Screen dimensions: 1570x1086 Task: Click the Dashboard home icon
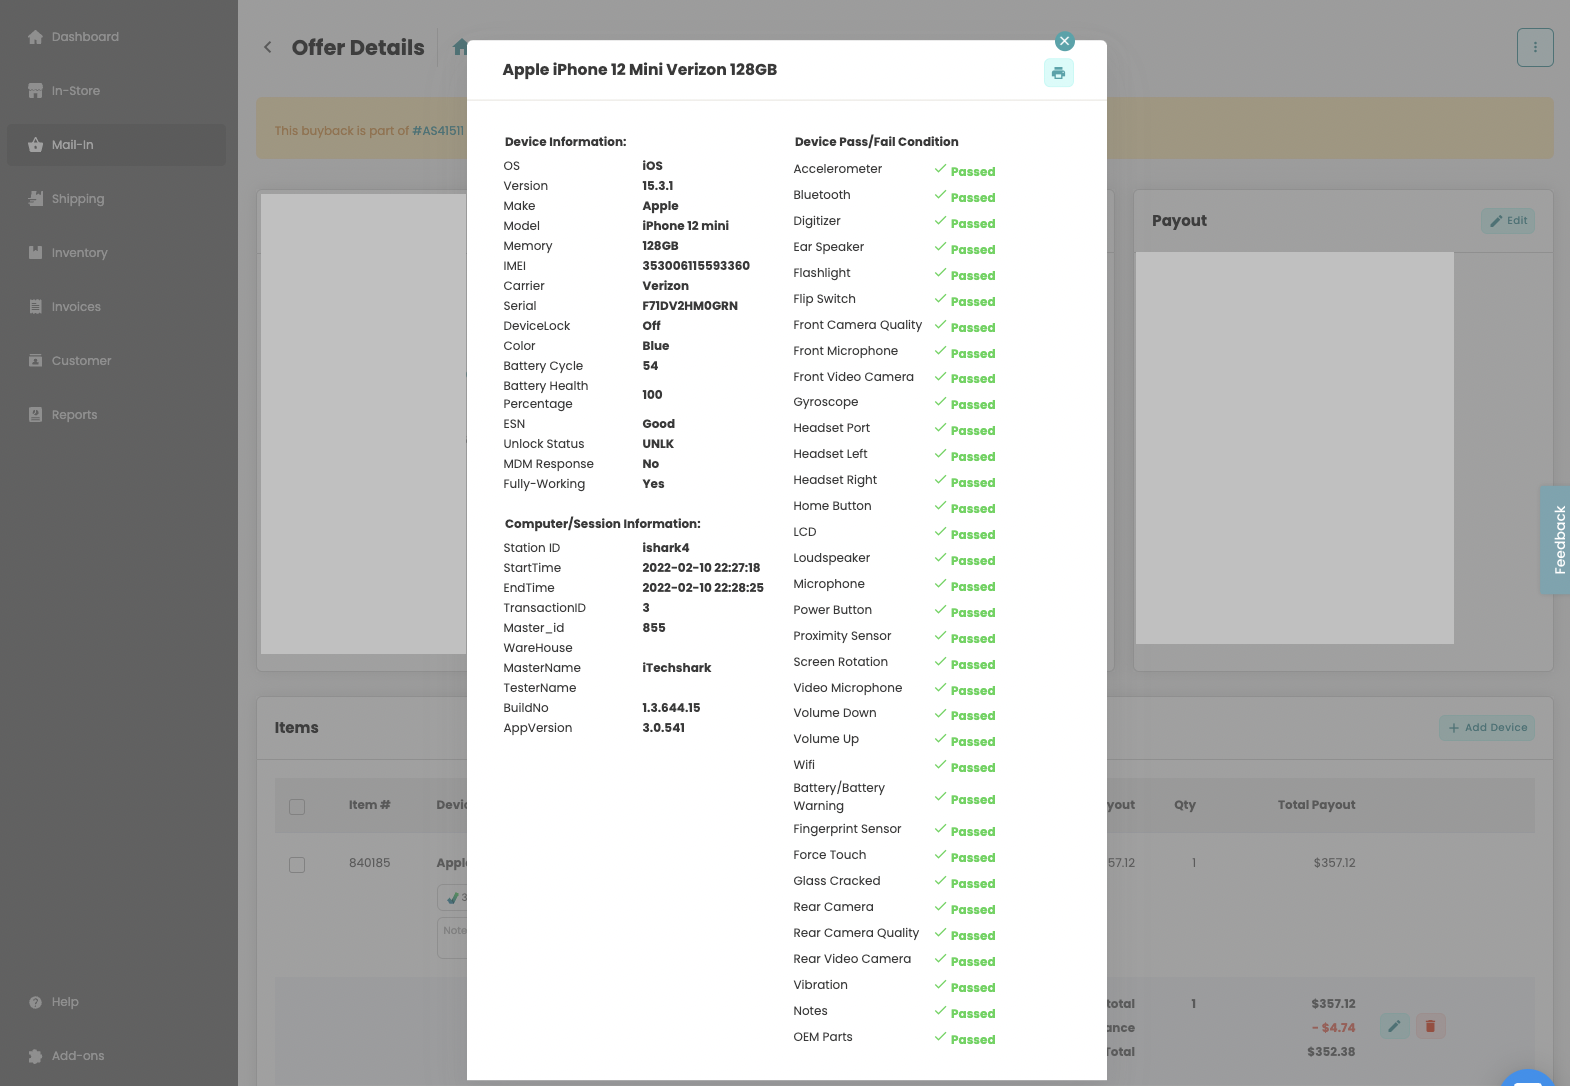[36, 37]
